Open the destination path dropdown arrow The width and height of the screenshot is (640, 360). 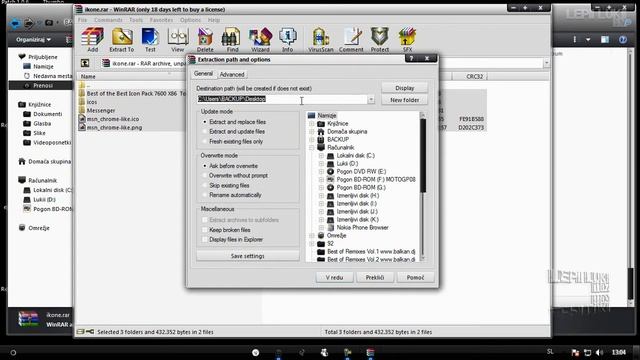point(371,100)
